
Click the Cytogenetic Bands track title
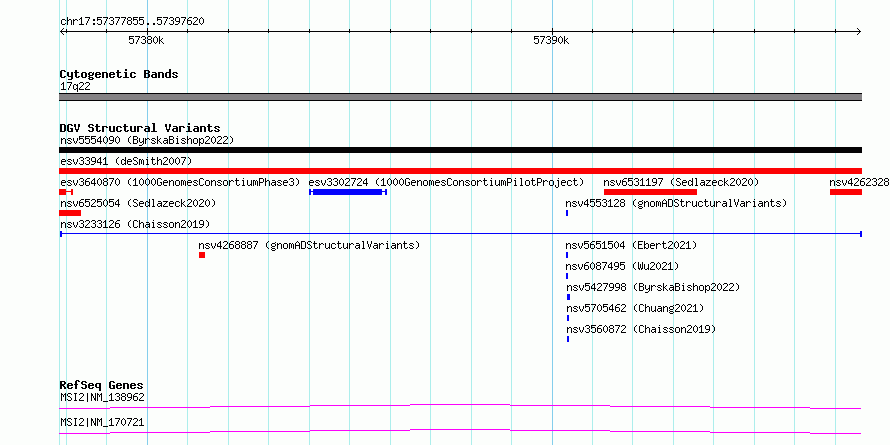tap(119, 74)
